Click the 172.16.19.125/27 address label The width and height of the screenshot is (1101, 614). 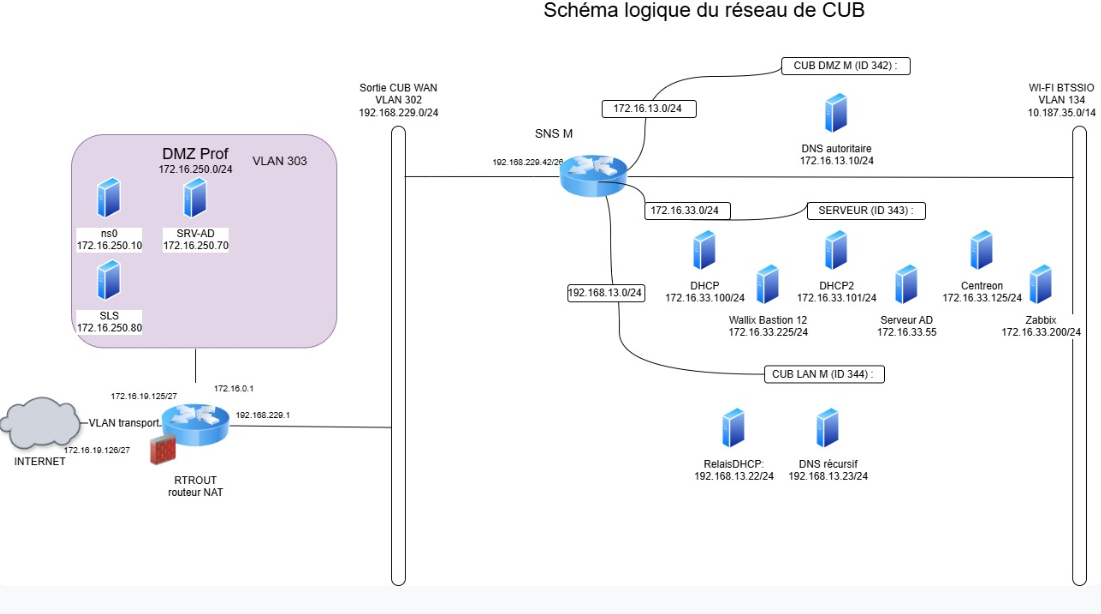[x=144, y=396]
